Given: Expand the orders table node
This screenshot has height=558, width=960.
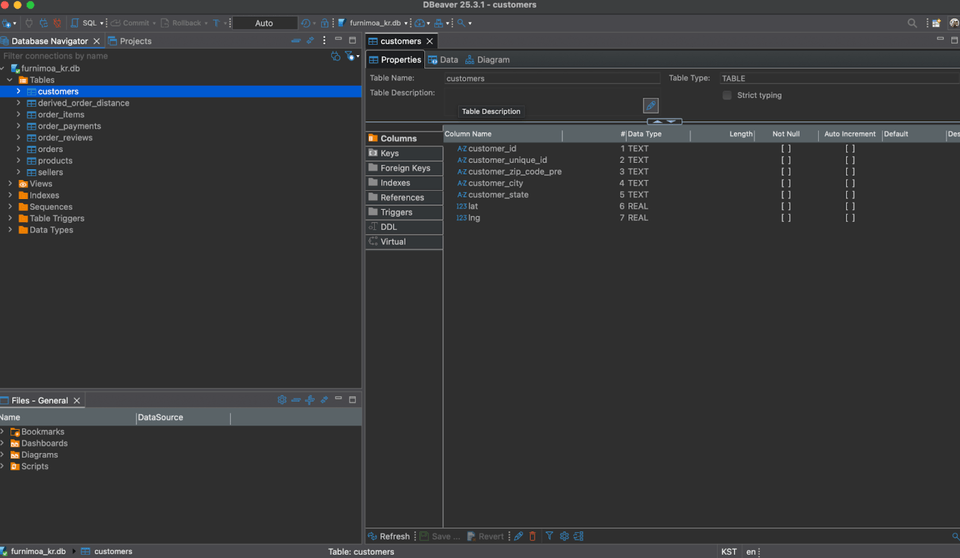Looking at the screenshot, I should tap(18, 149).
